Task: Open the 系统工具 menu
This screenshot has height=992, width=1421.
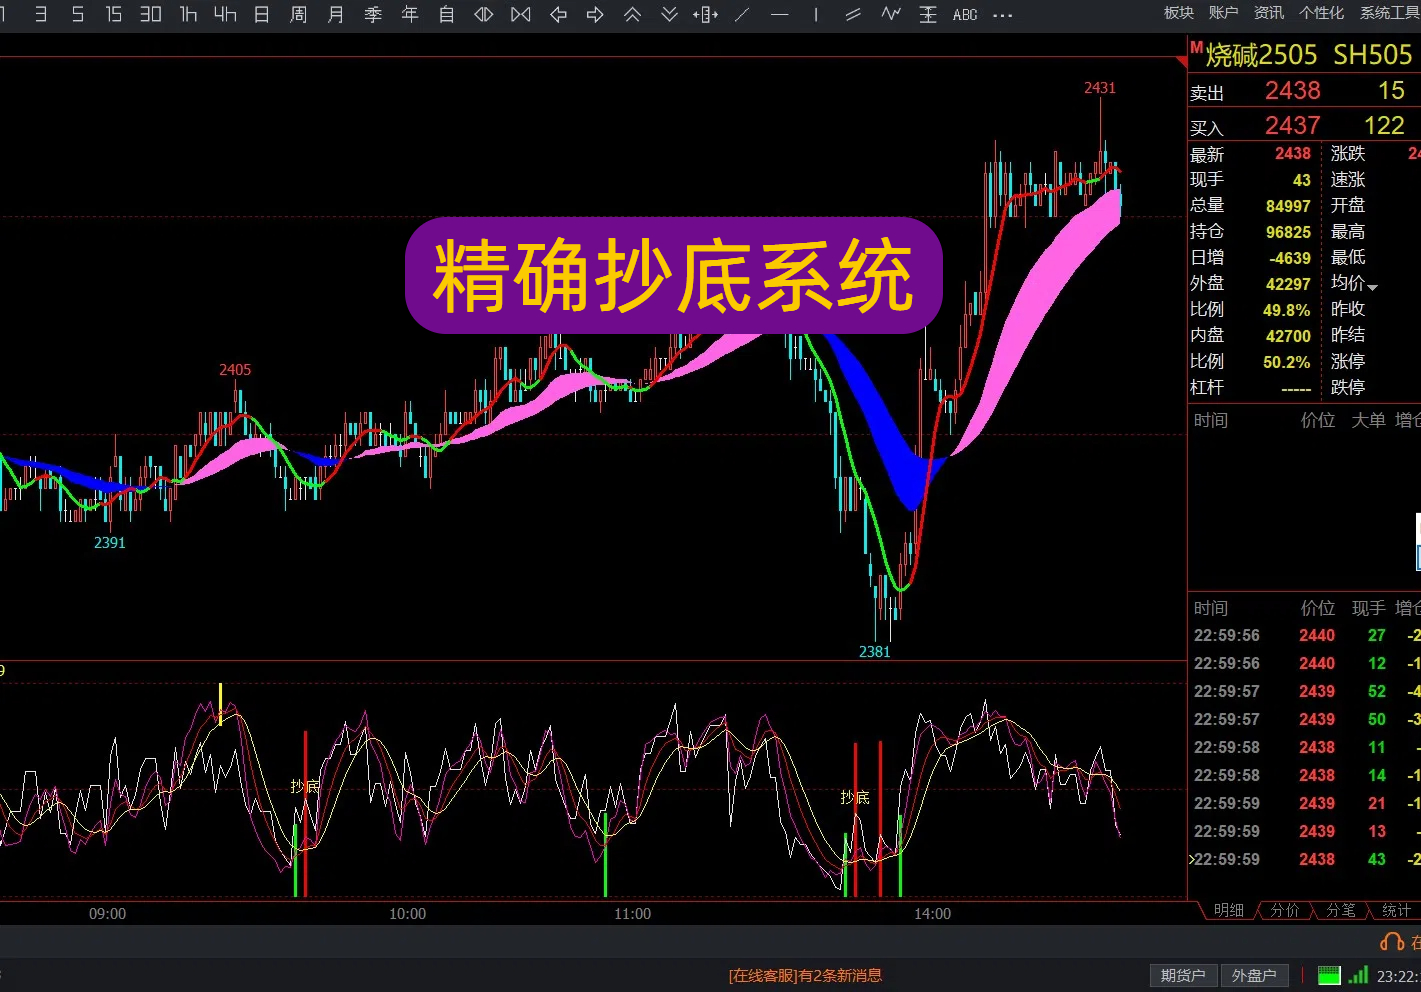Action: tap(1390, 13)
